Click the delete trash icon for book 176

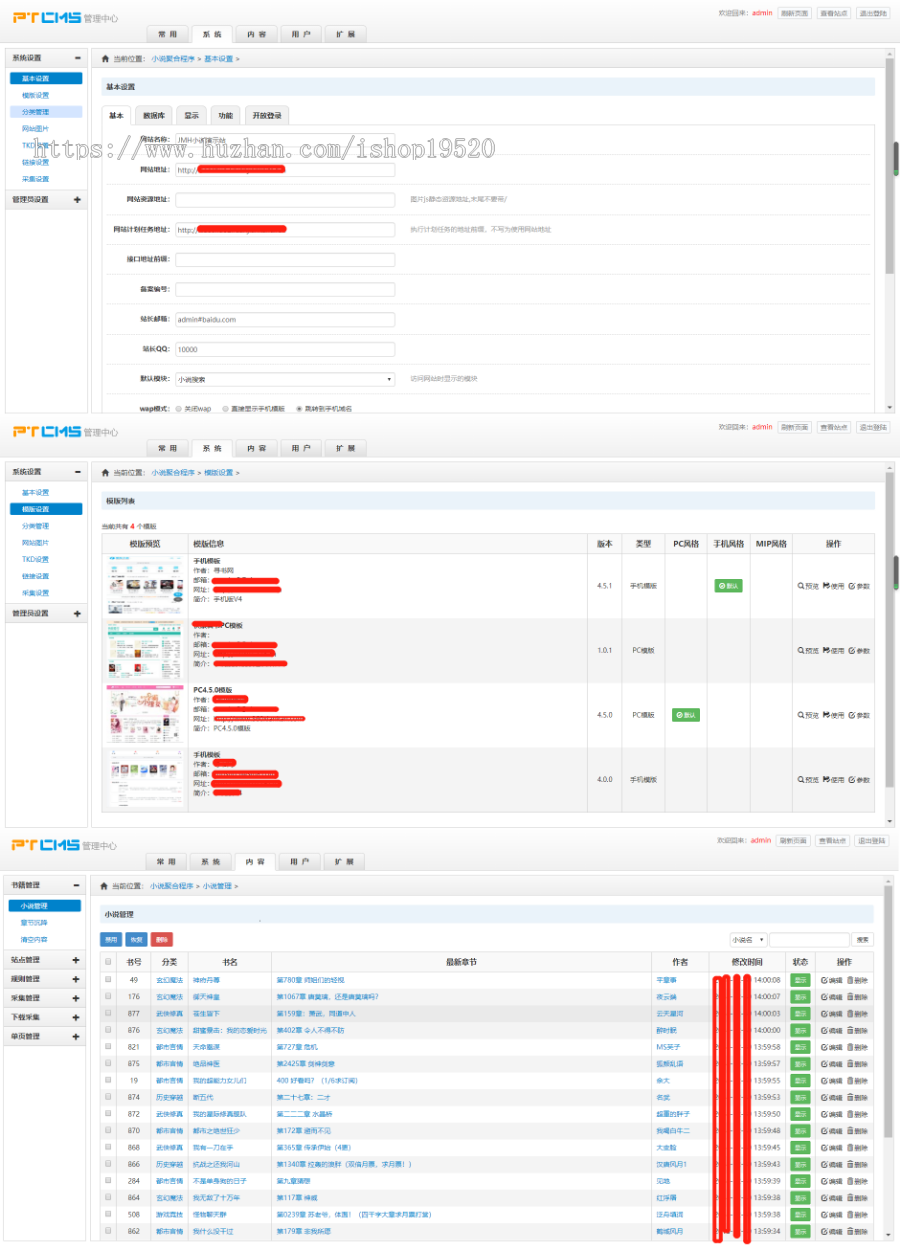pyautogui.click(x=851, y=997)
